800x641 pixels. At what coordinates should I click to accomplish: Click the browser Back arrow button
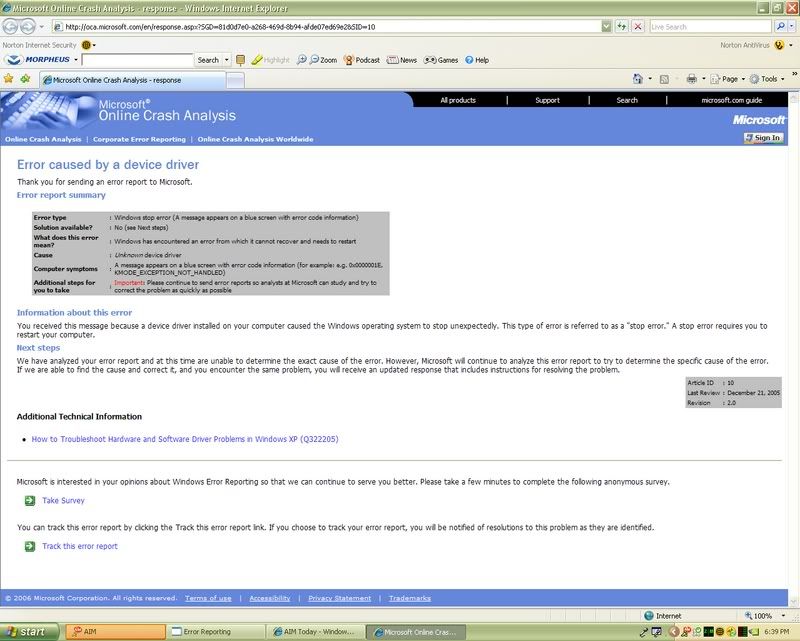14,26
